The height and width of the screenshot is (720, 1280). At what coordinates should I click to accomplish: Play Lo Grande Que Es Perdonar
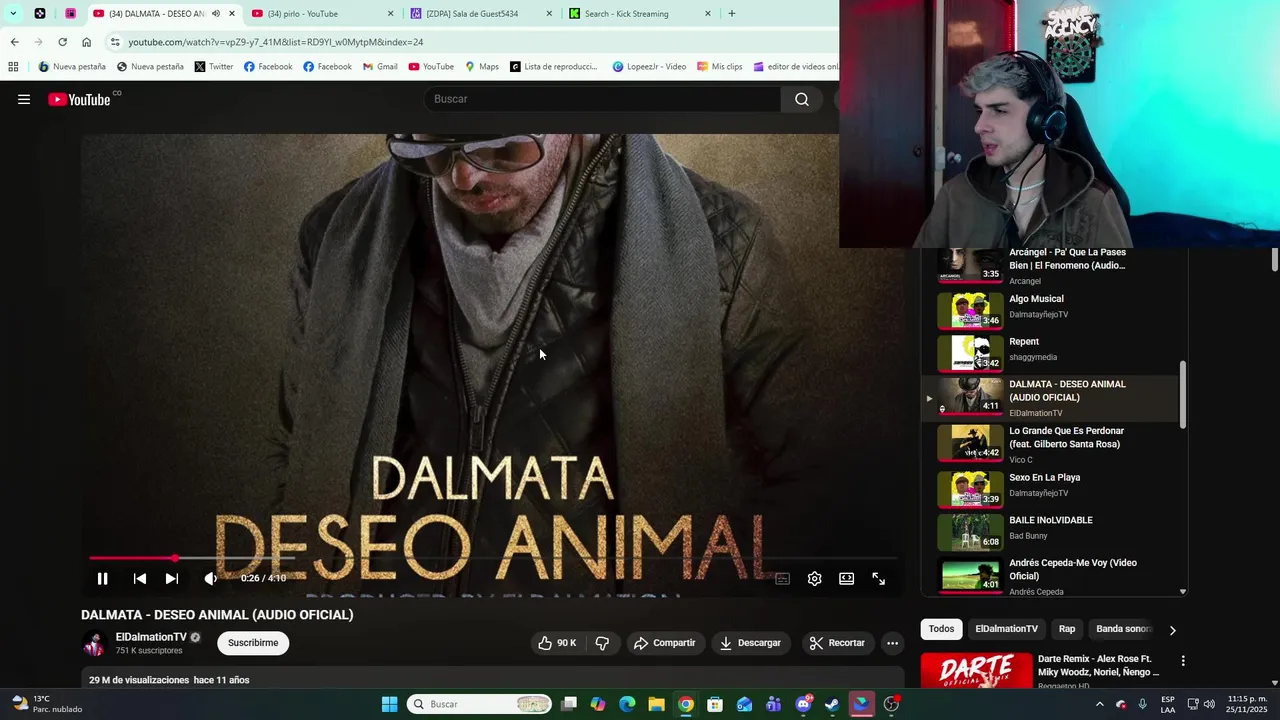1050,443
